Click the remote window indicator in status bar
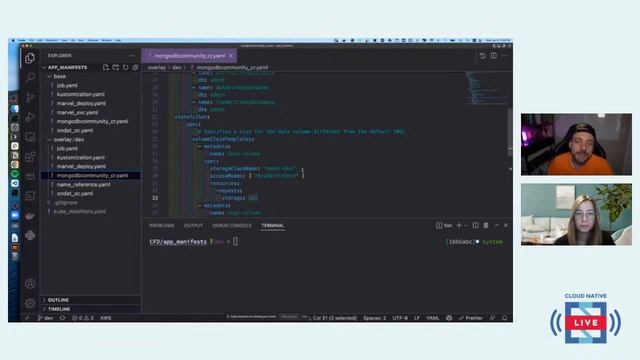The image size is (640, 360). click(x=27, y=318)
